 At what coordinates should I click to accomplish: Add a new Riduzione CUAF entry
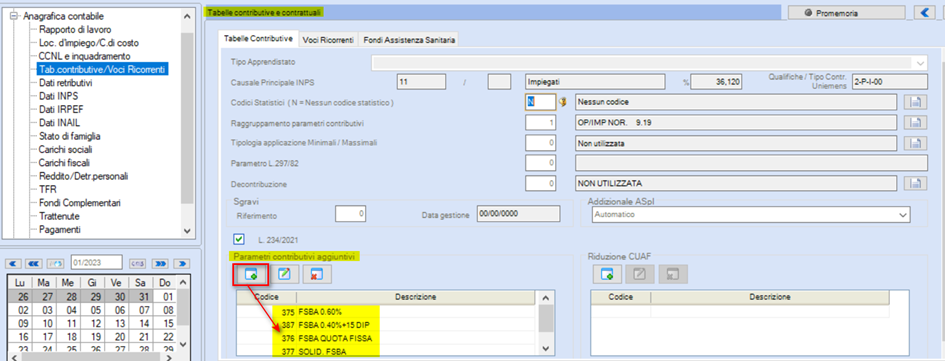click(608, 274)
